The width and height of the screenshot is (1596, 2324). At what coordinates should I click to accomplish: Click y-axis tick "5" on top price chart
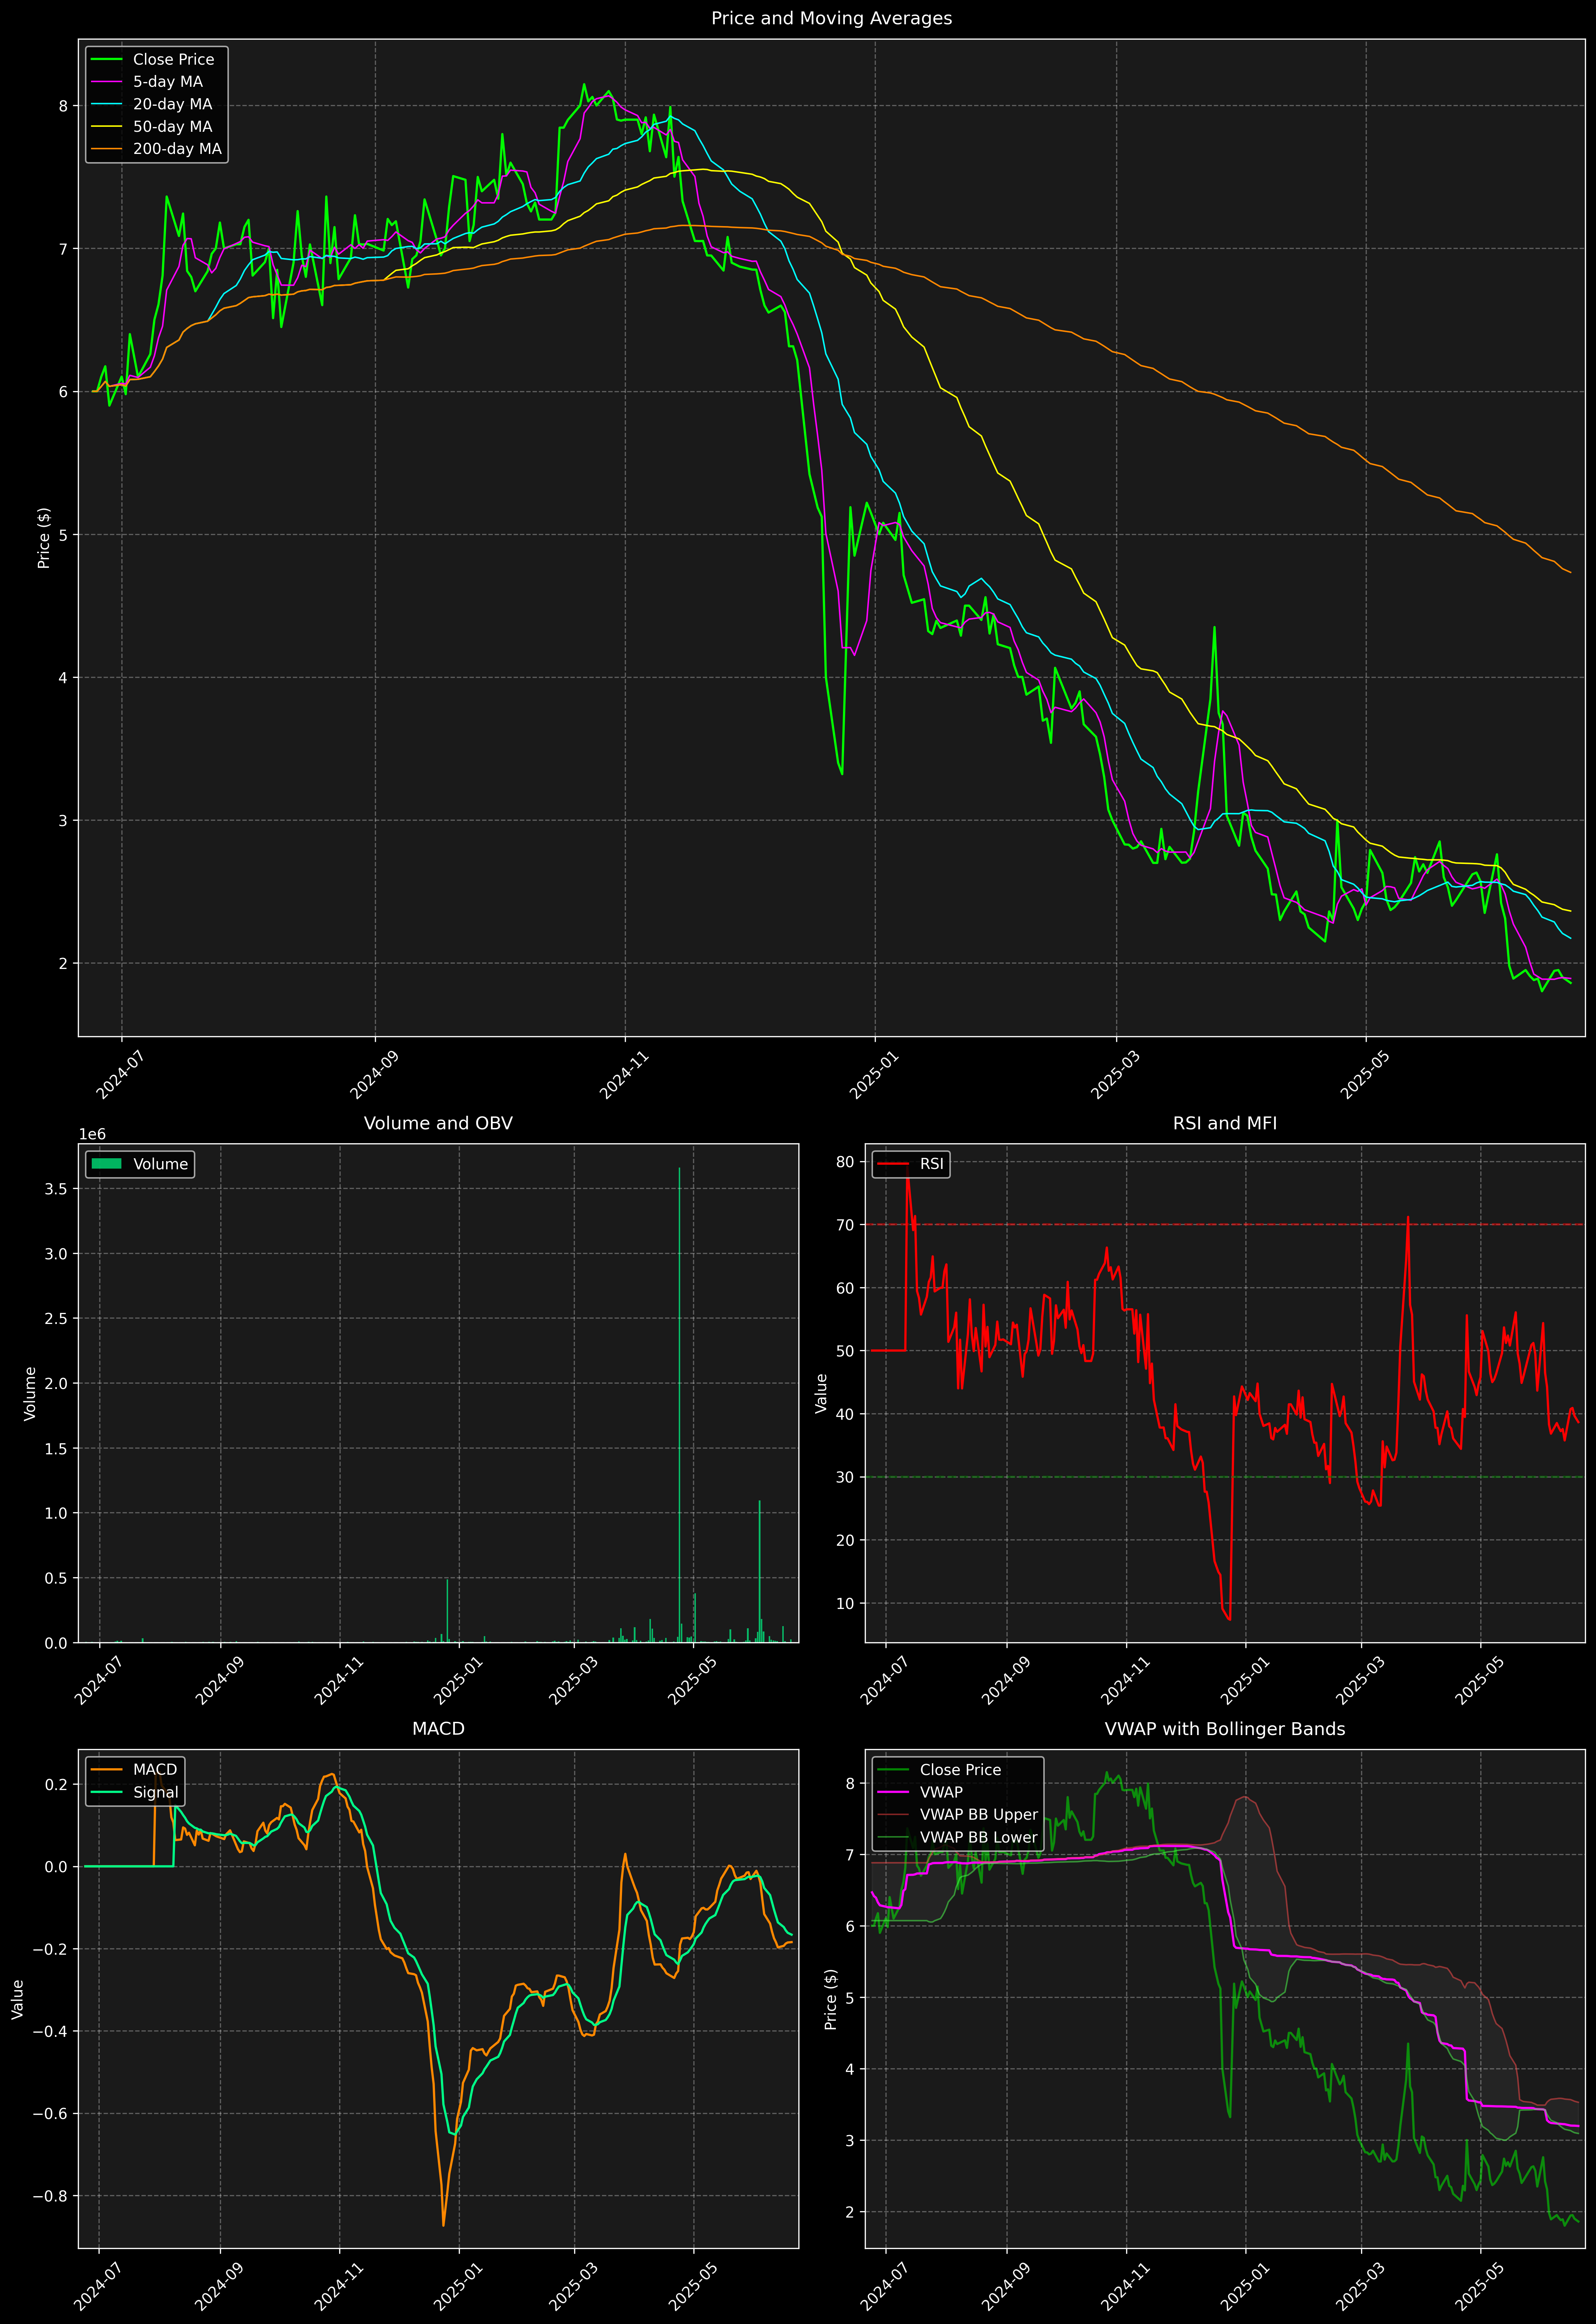[63, 535]
